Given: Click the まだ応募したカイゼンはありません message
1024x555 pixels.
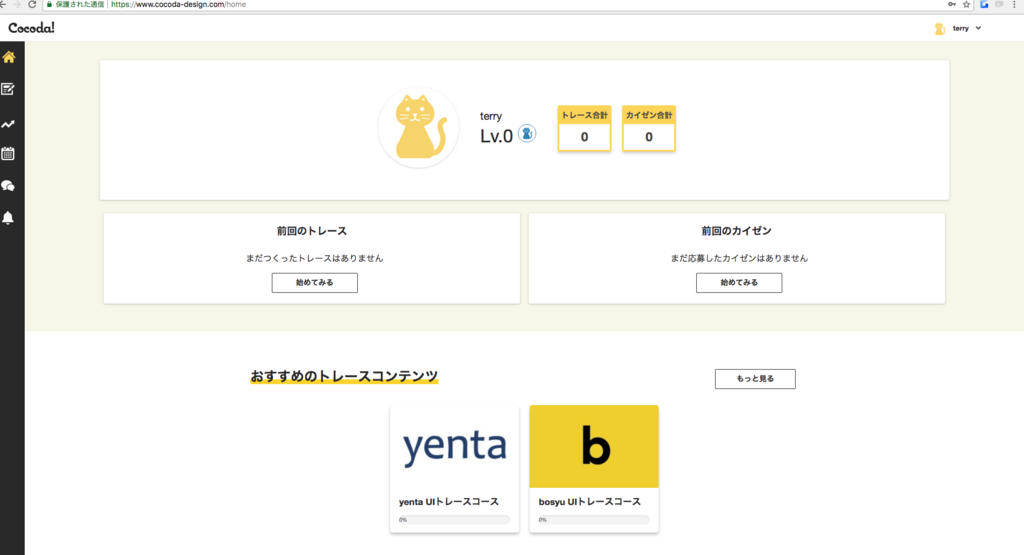Looking at the screenshot, I should tap(739, 258).
